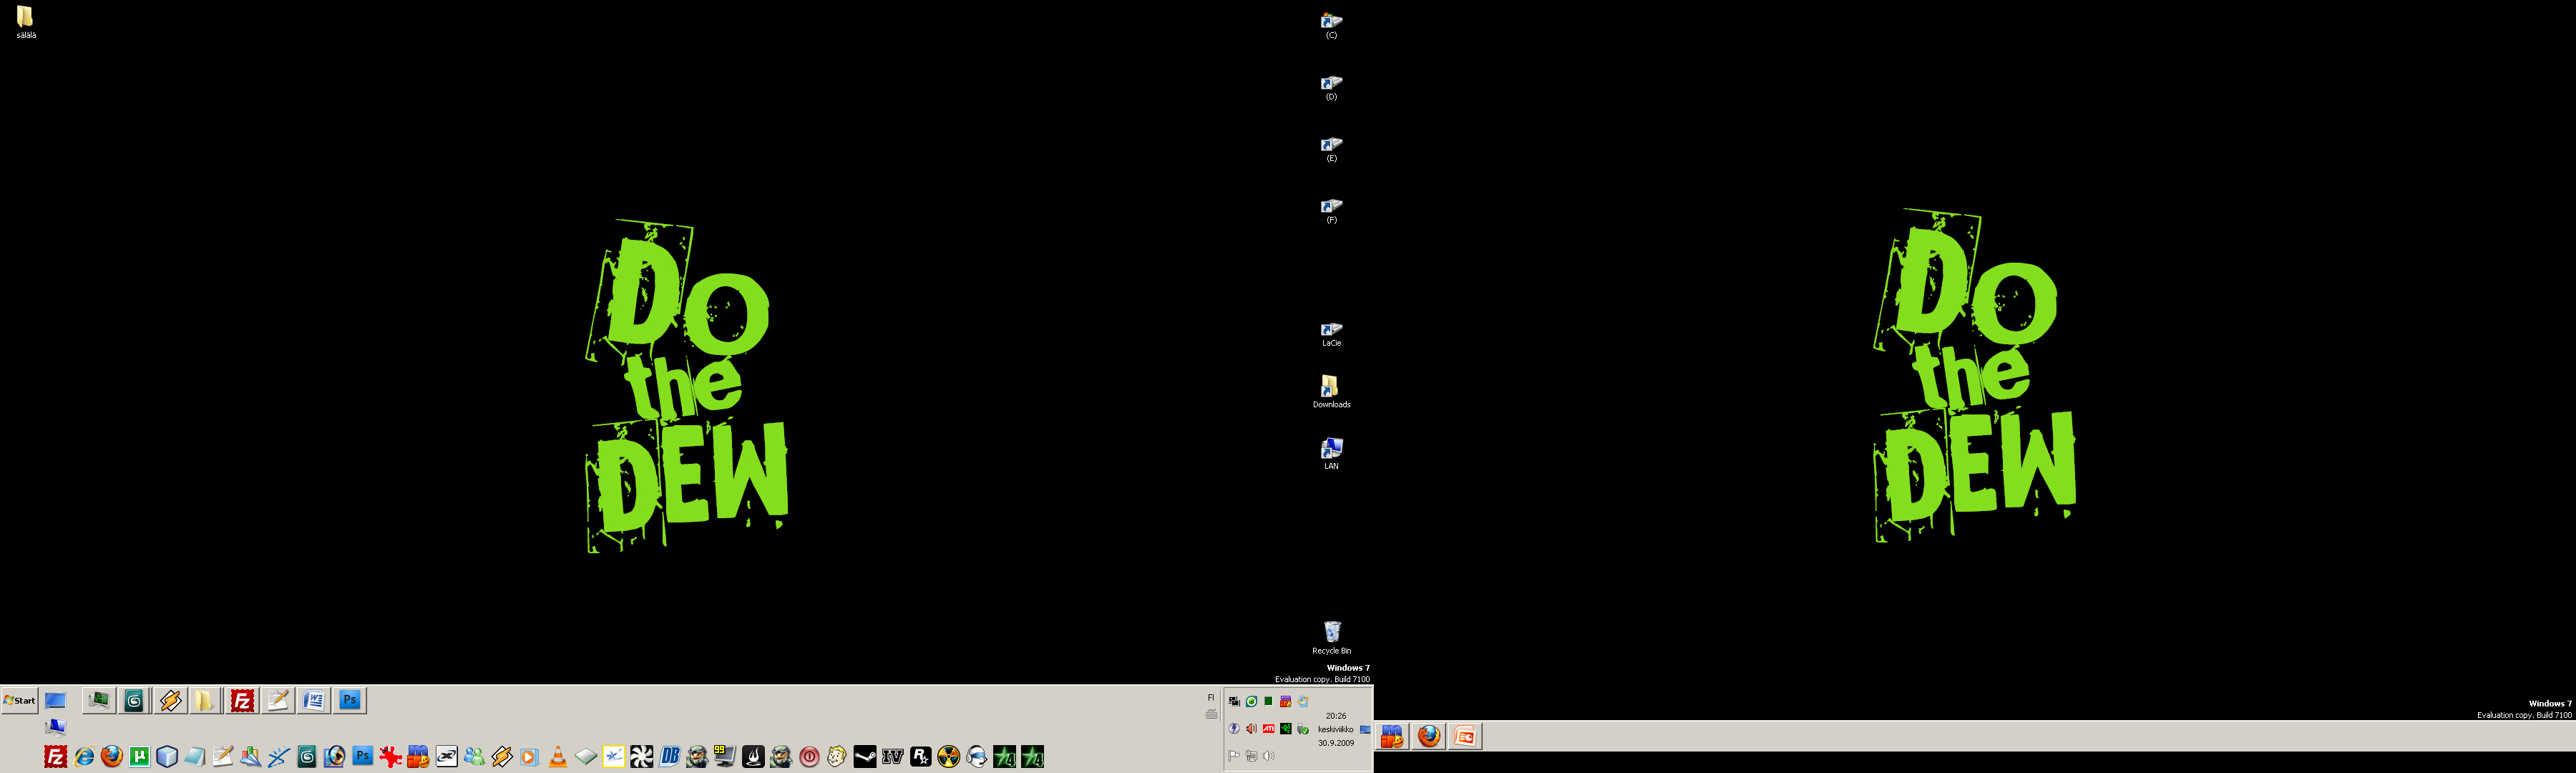Launch Internet Explorer from the quick launch row

[84, 757]
